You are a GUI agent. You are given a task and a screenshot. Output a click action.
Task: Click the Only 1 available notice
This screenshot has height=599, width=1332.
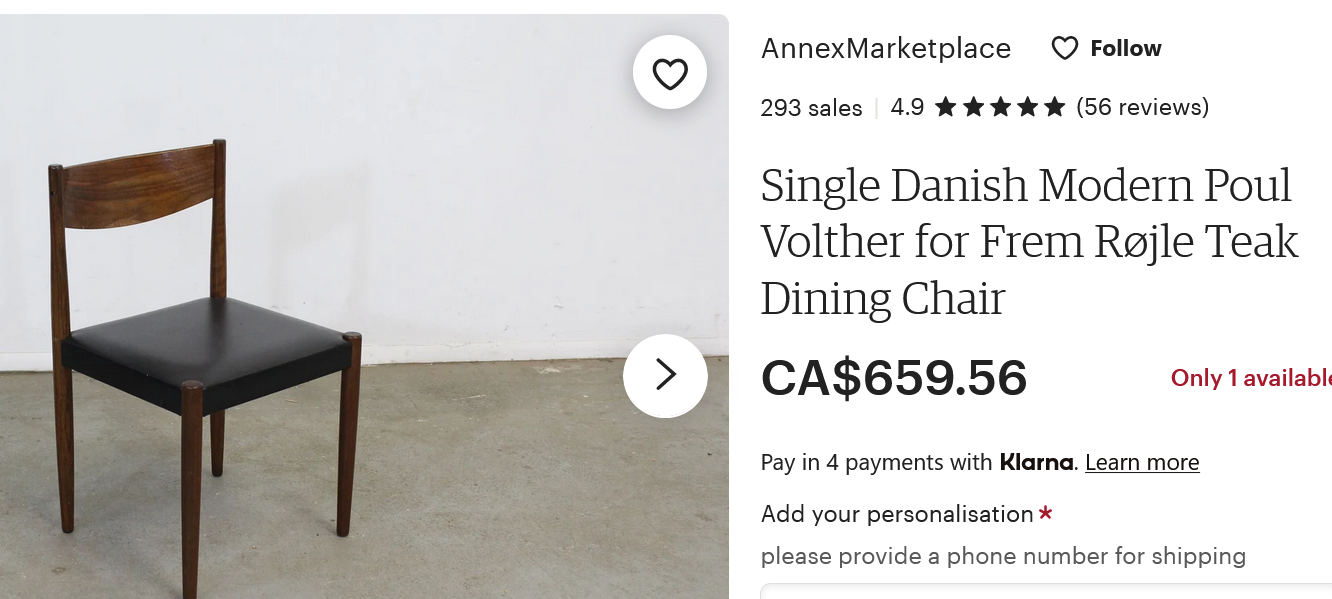coord(1250,378)
